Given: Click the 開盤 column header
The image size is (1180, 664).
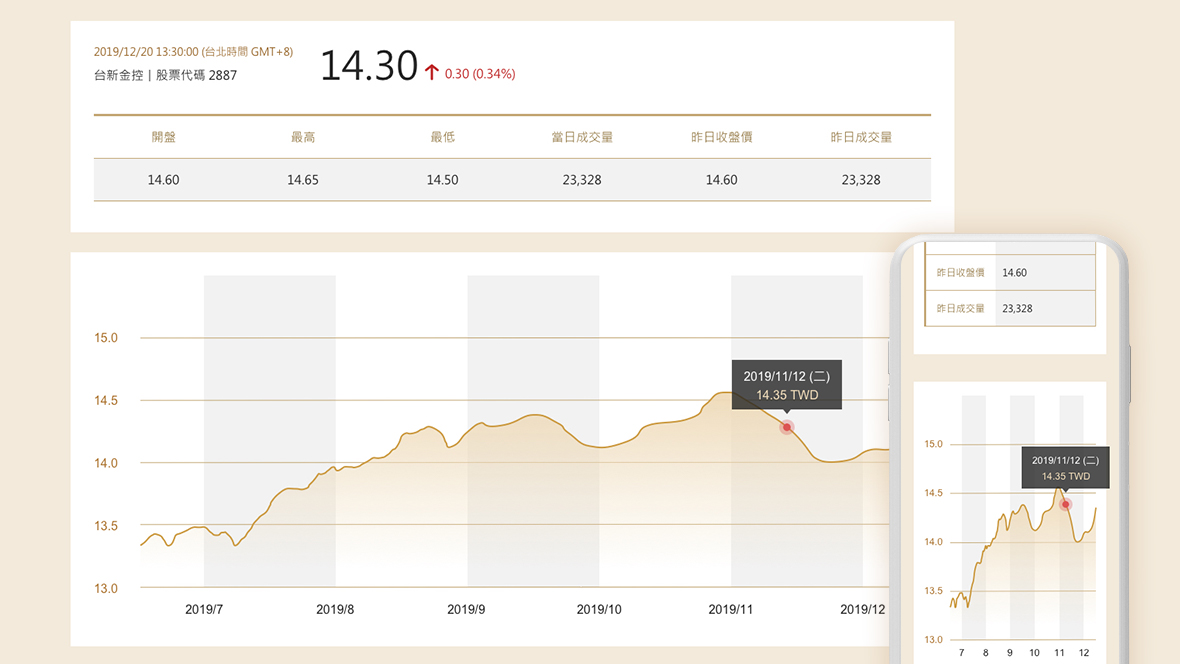Looking at the screenshot, I should click(x=164, y=137).
